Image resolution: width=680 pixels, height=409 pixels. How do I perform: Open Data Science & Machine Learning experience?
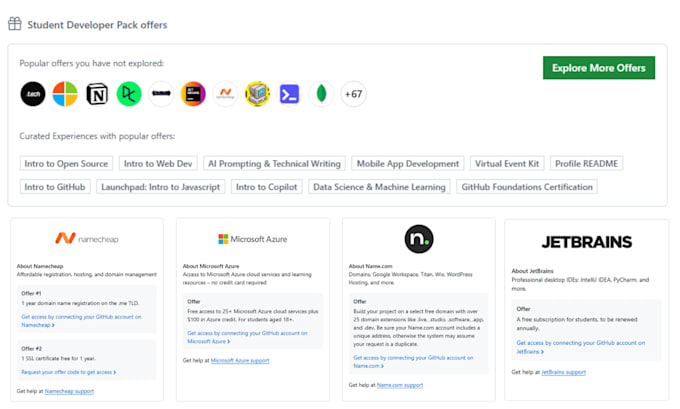379,187
